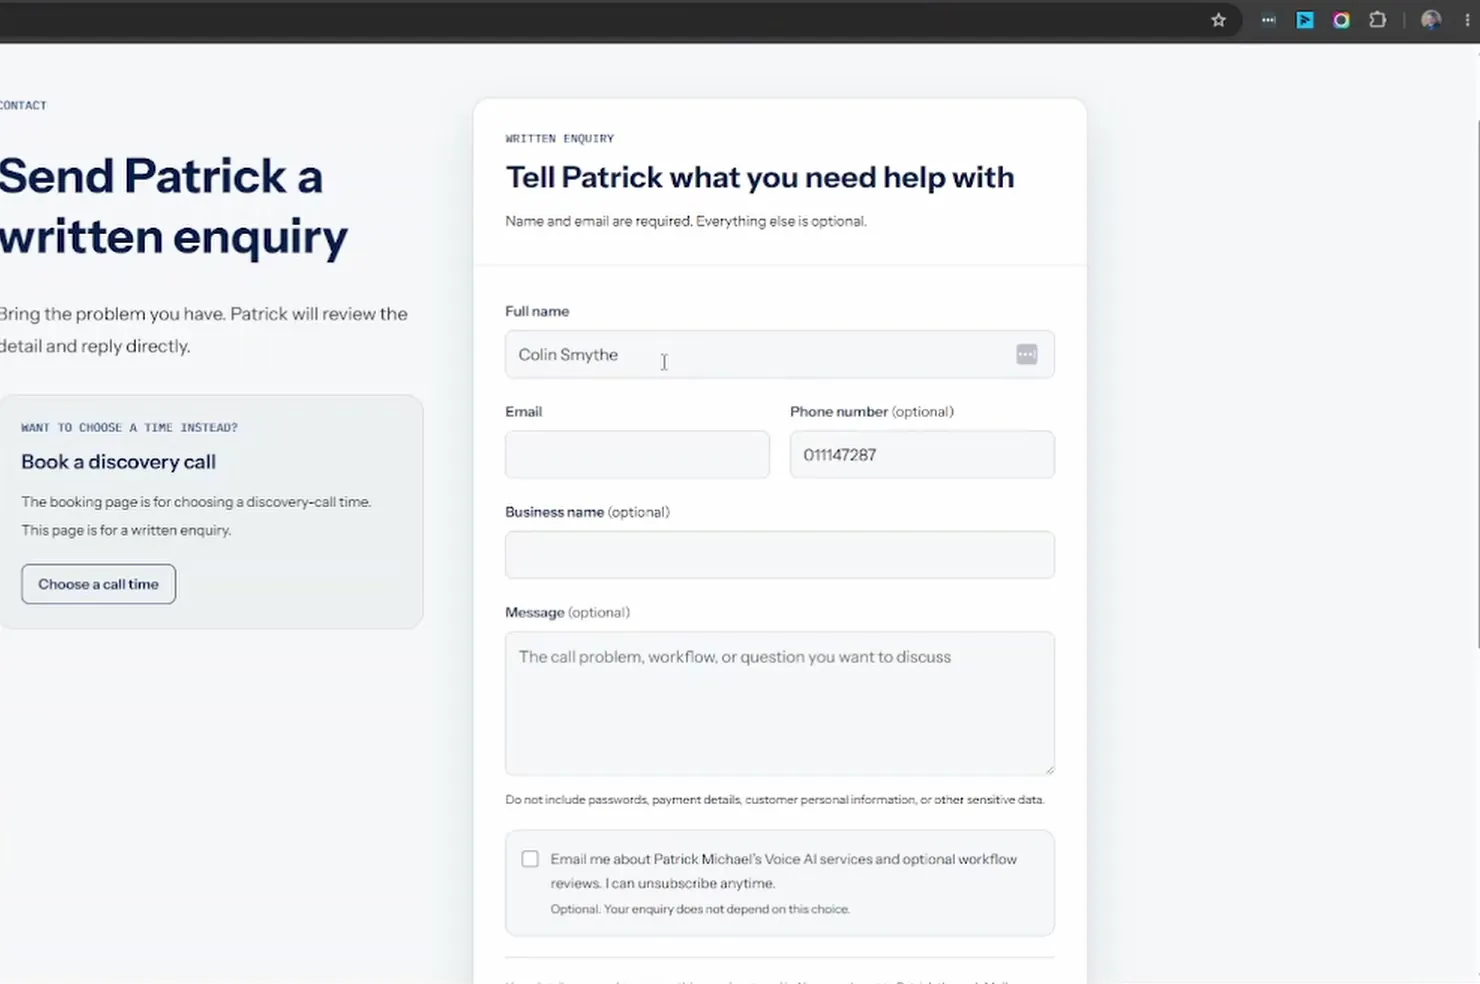Click the "Send Patrick a written enquiry" headline
The width and height of the screenshot is (1480, 984).
click(174, 206)
